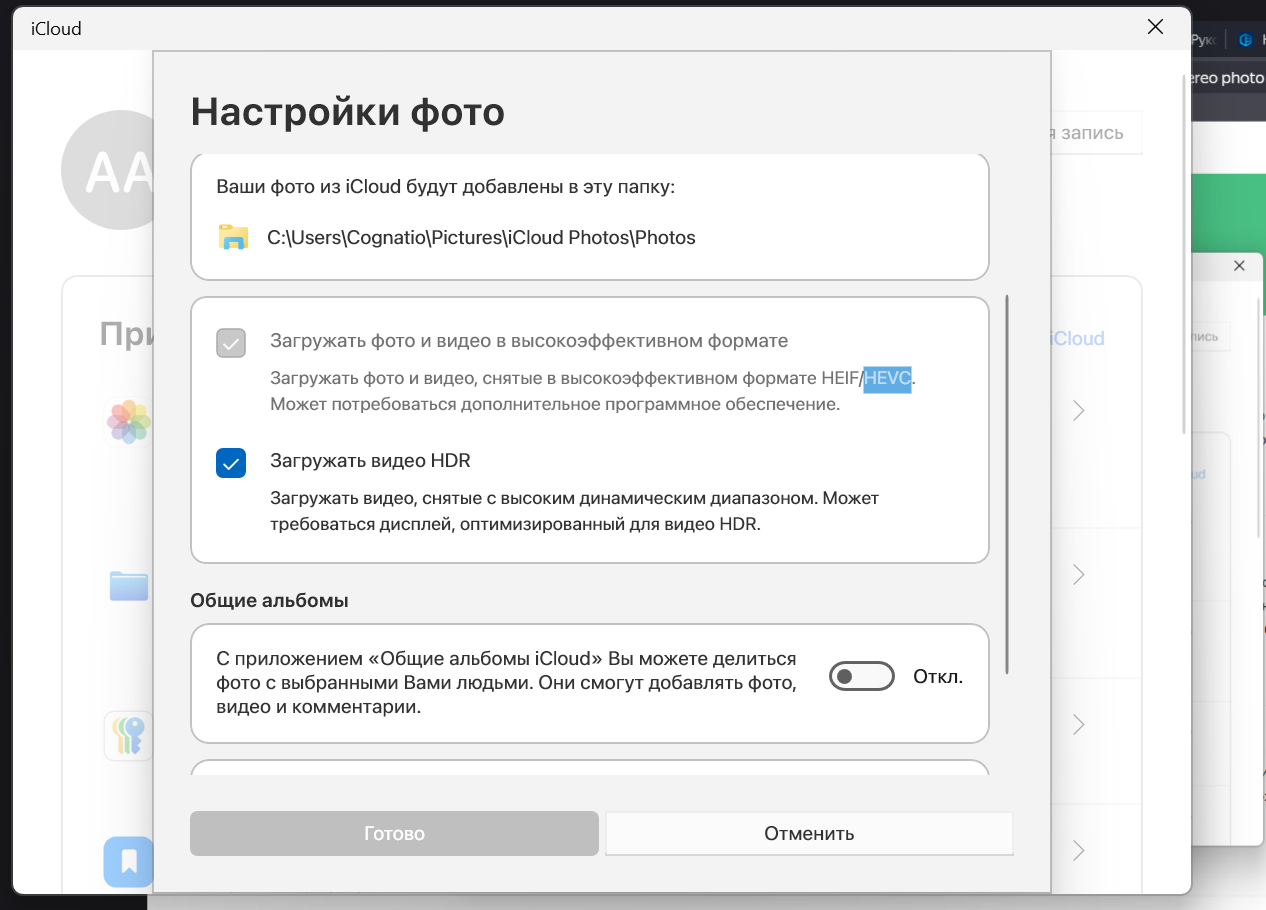
Task: Expand the iCloud Drive row chevron
Action: pyautogui.click(x=1078, y=574)
